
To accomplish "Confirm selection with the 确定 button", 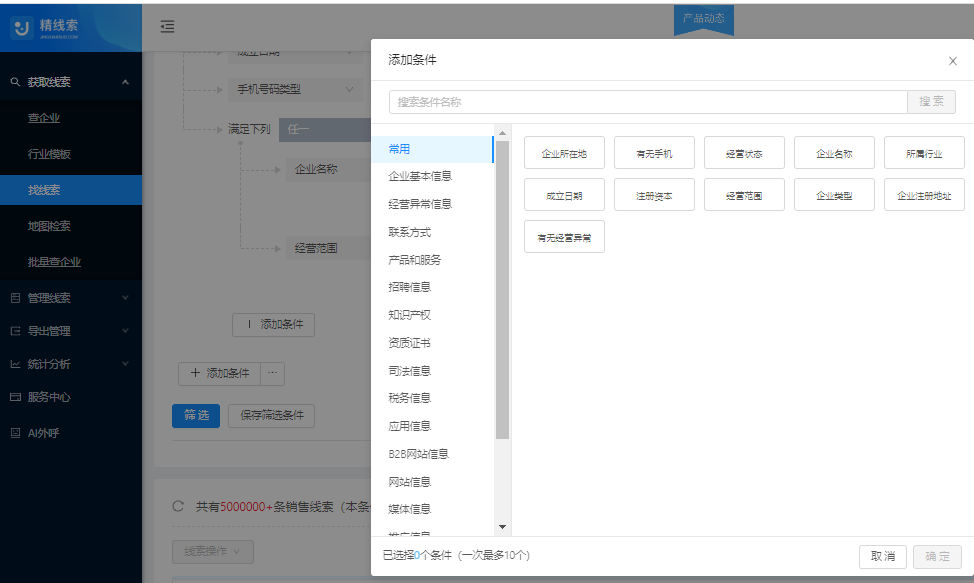I will pyautogui.click(x=937, y=557).
